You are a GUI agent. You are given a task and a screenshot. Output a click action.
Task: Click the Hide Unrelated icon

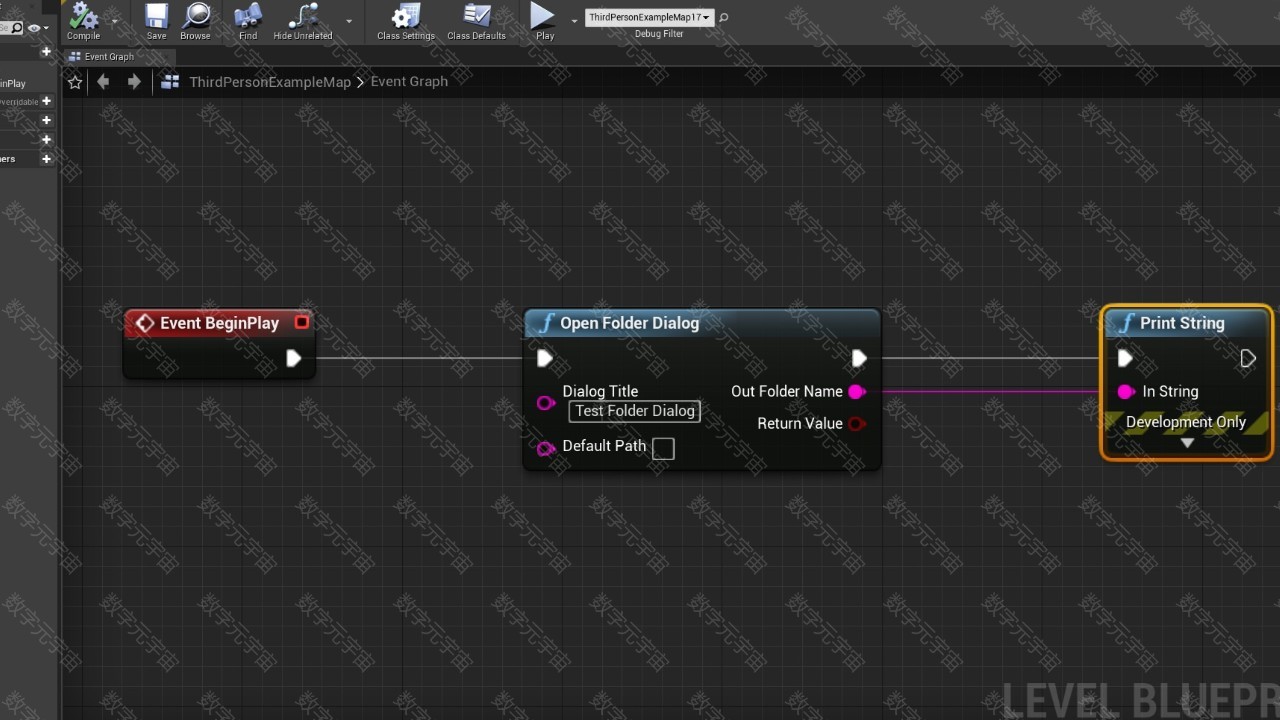pyautogui.click(x=302, y=17)
